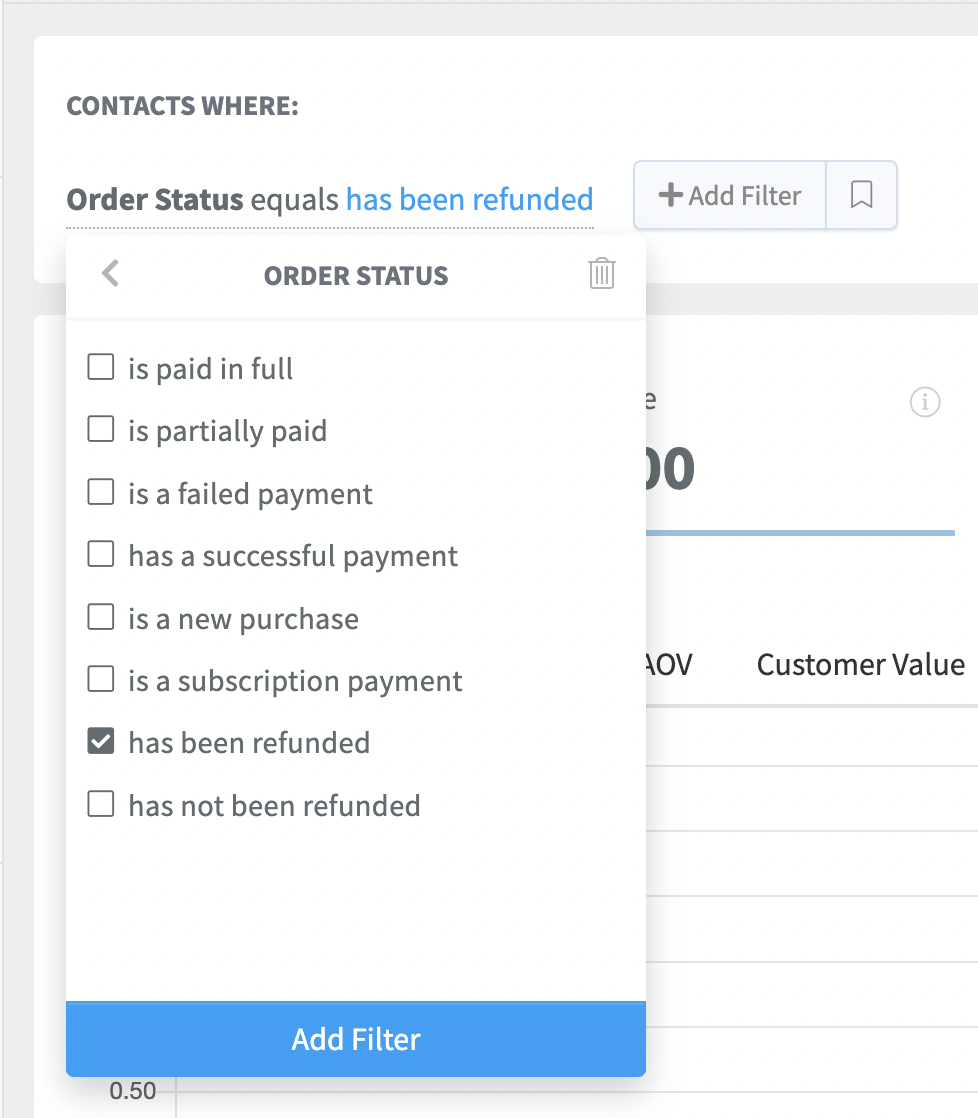Image resolution: width=978 pixels, height=1118 pixels.
Task: Select 'has a successful payment' checkbox
Action: point(101,554)
